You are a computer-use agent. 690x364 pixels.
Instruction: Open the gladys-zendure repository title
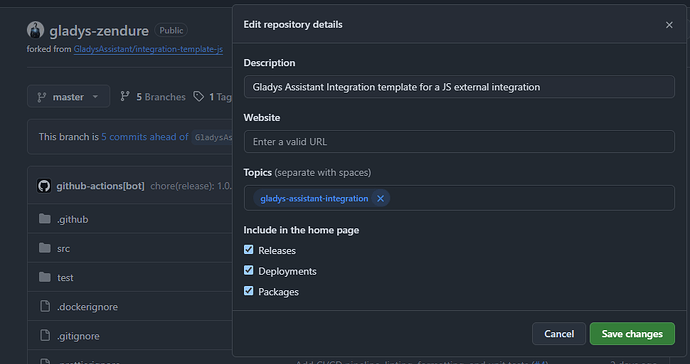tap(99, 31)
